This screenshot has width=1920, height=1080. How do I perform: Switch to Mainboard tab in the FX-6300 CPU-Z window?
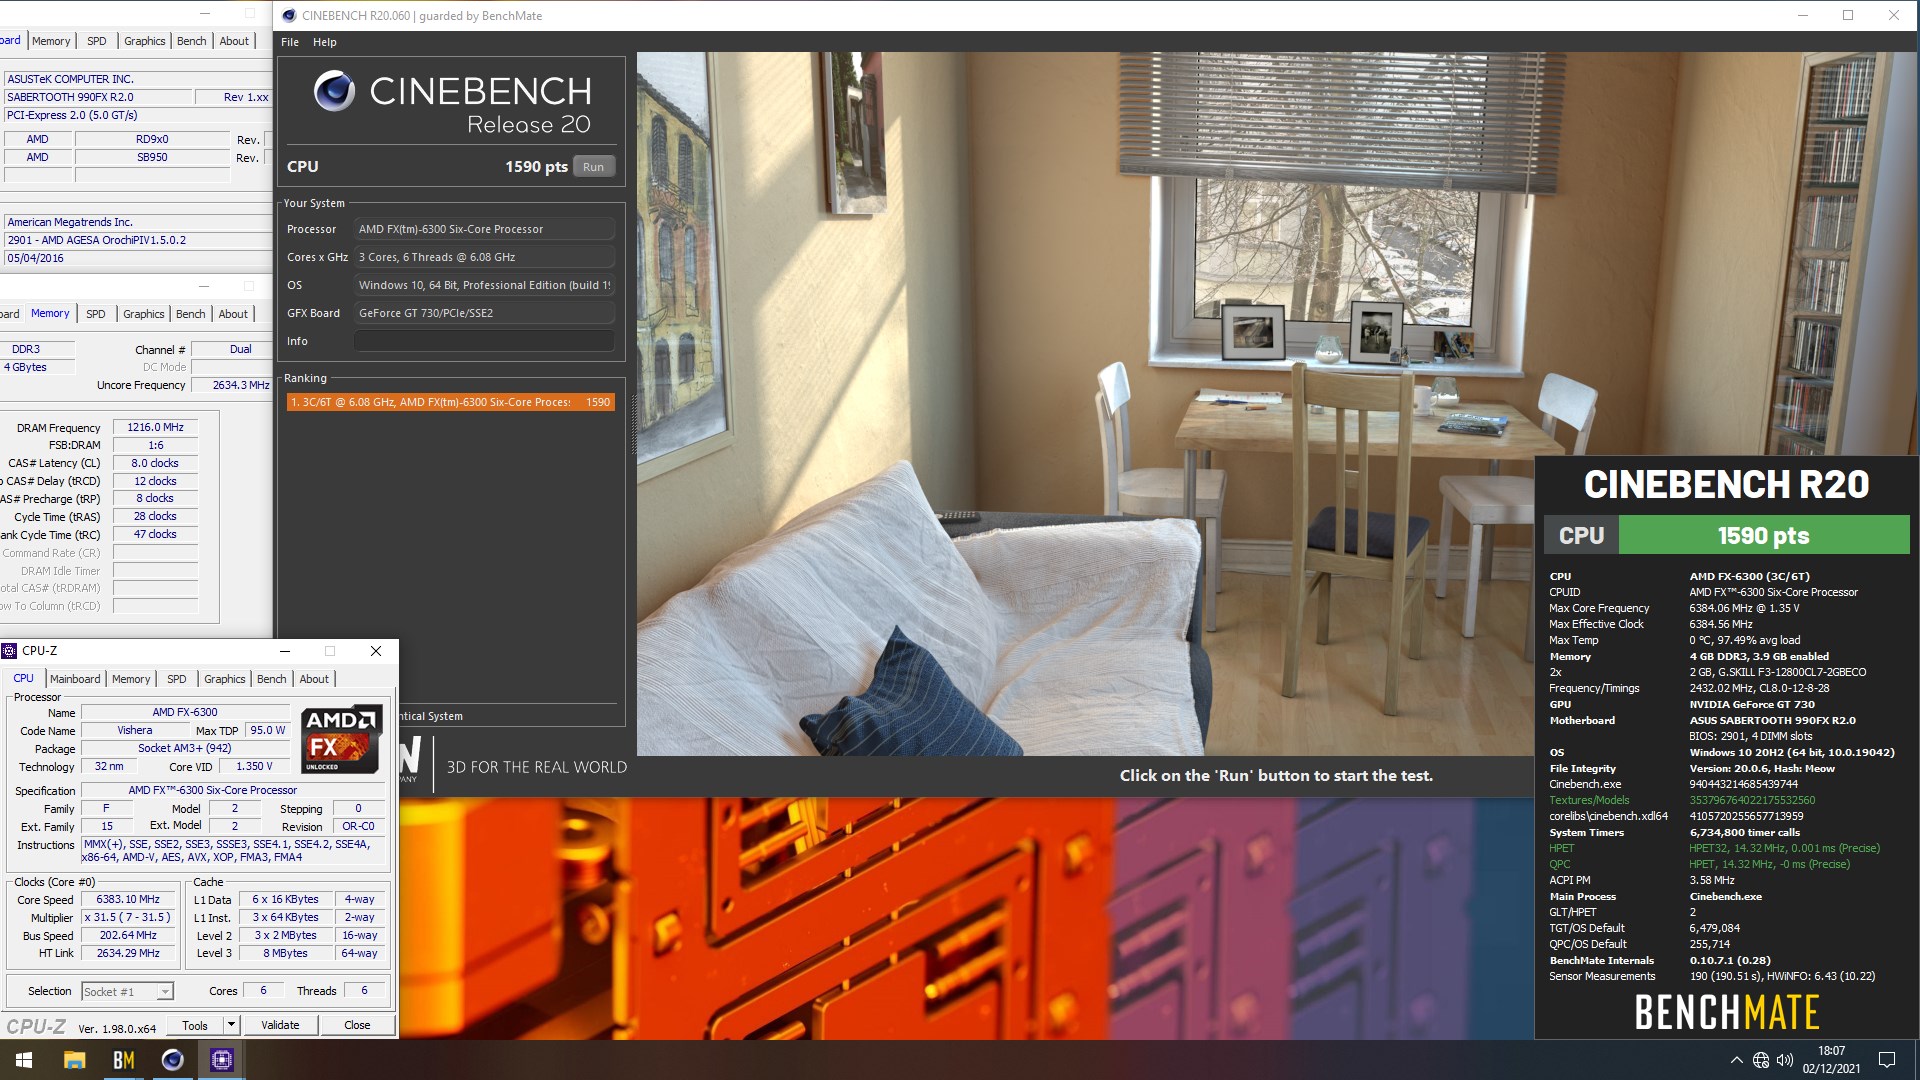75,679
